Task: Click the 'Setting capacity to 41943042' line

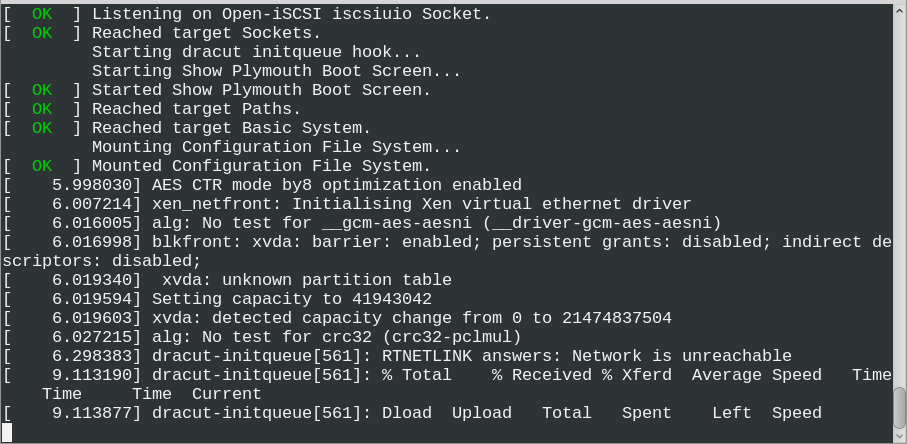Action: pyautogui.click(x=292, y=299)
